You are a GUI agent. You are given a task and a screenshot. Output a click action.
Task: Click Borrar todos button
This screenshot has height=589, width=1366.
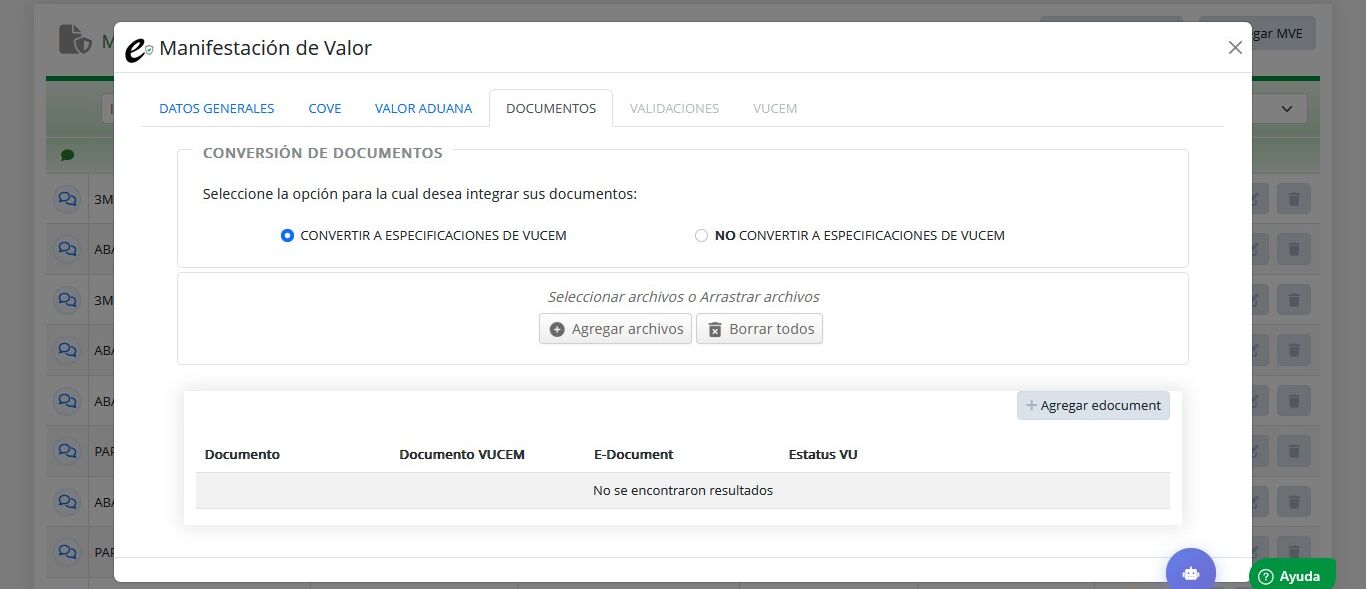point(759,329)
